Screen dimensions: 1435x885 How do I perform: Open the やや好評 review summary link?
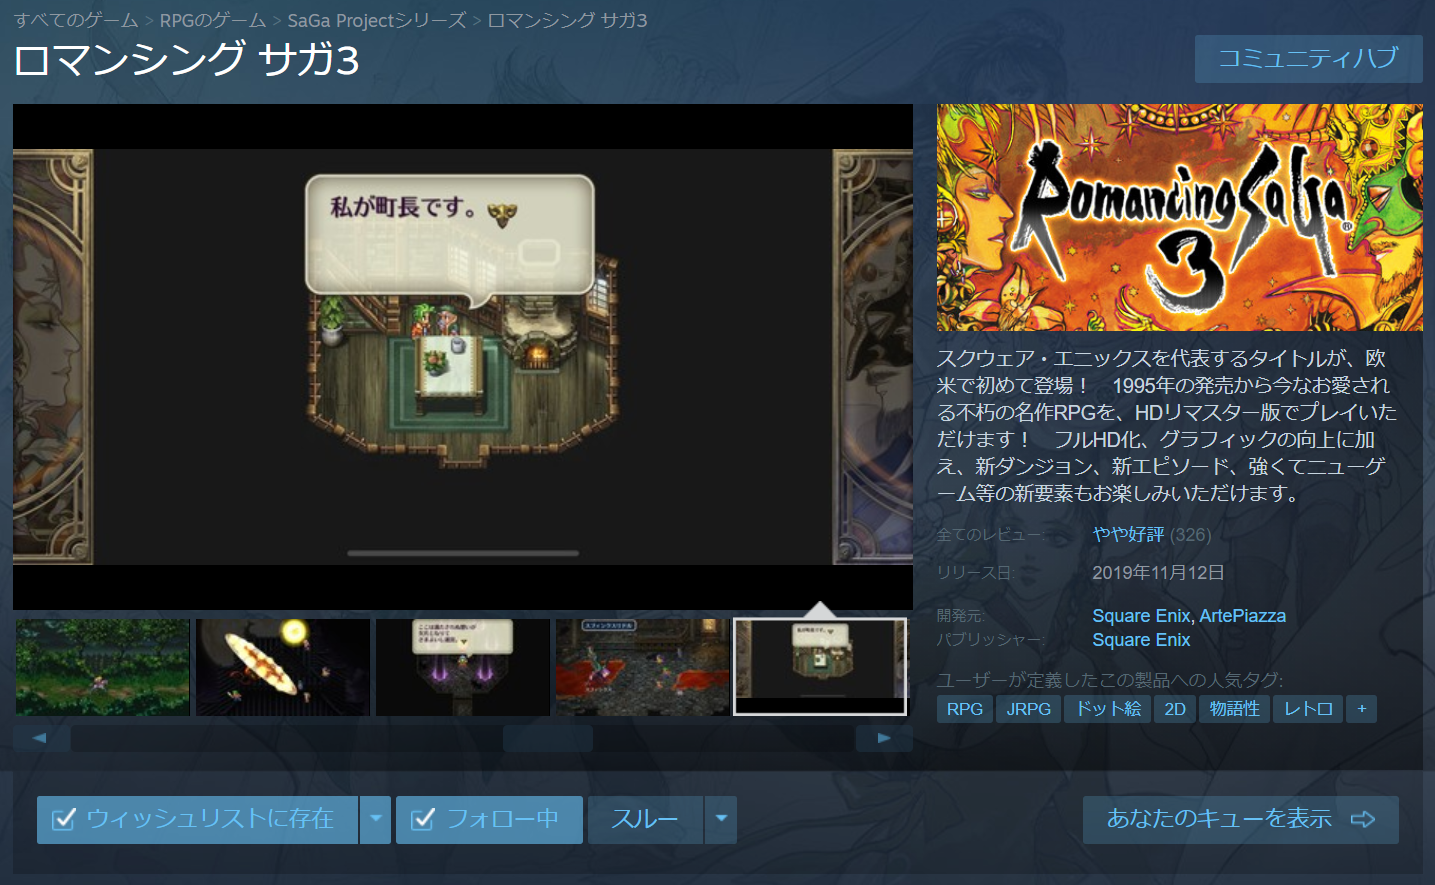coord(1128,535)
